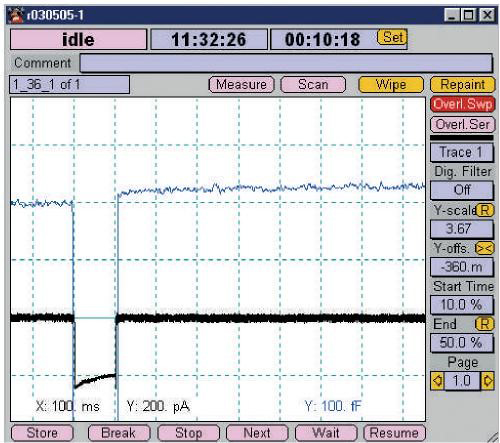This screenshot has width=500, height=443.
Task: Click in the Comment text field
Action: 286,63
